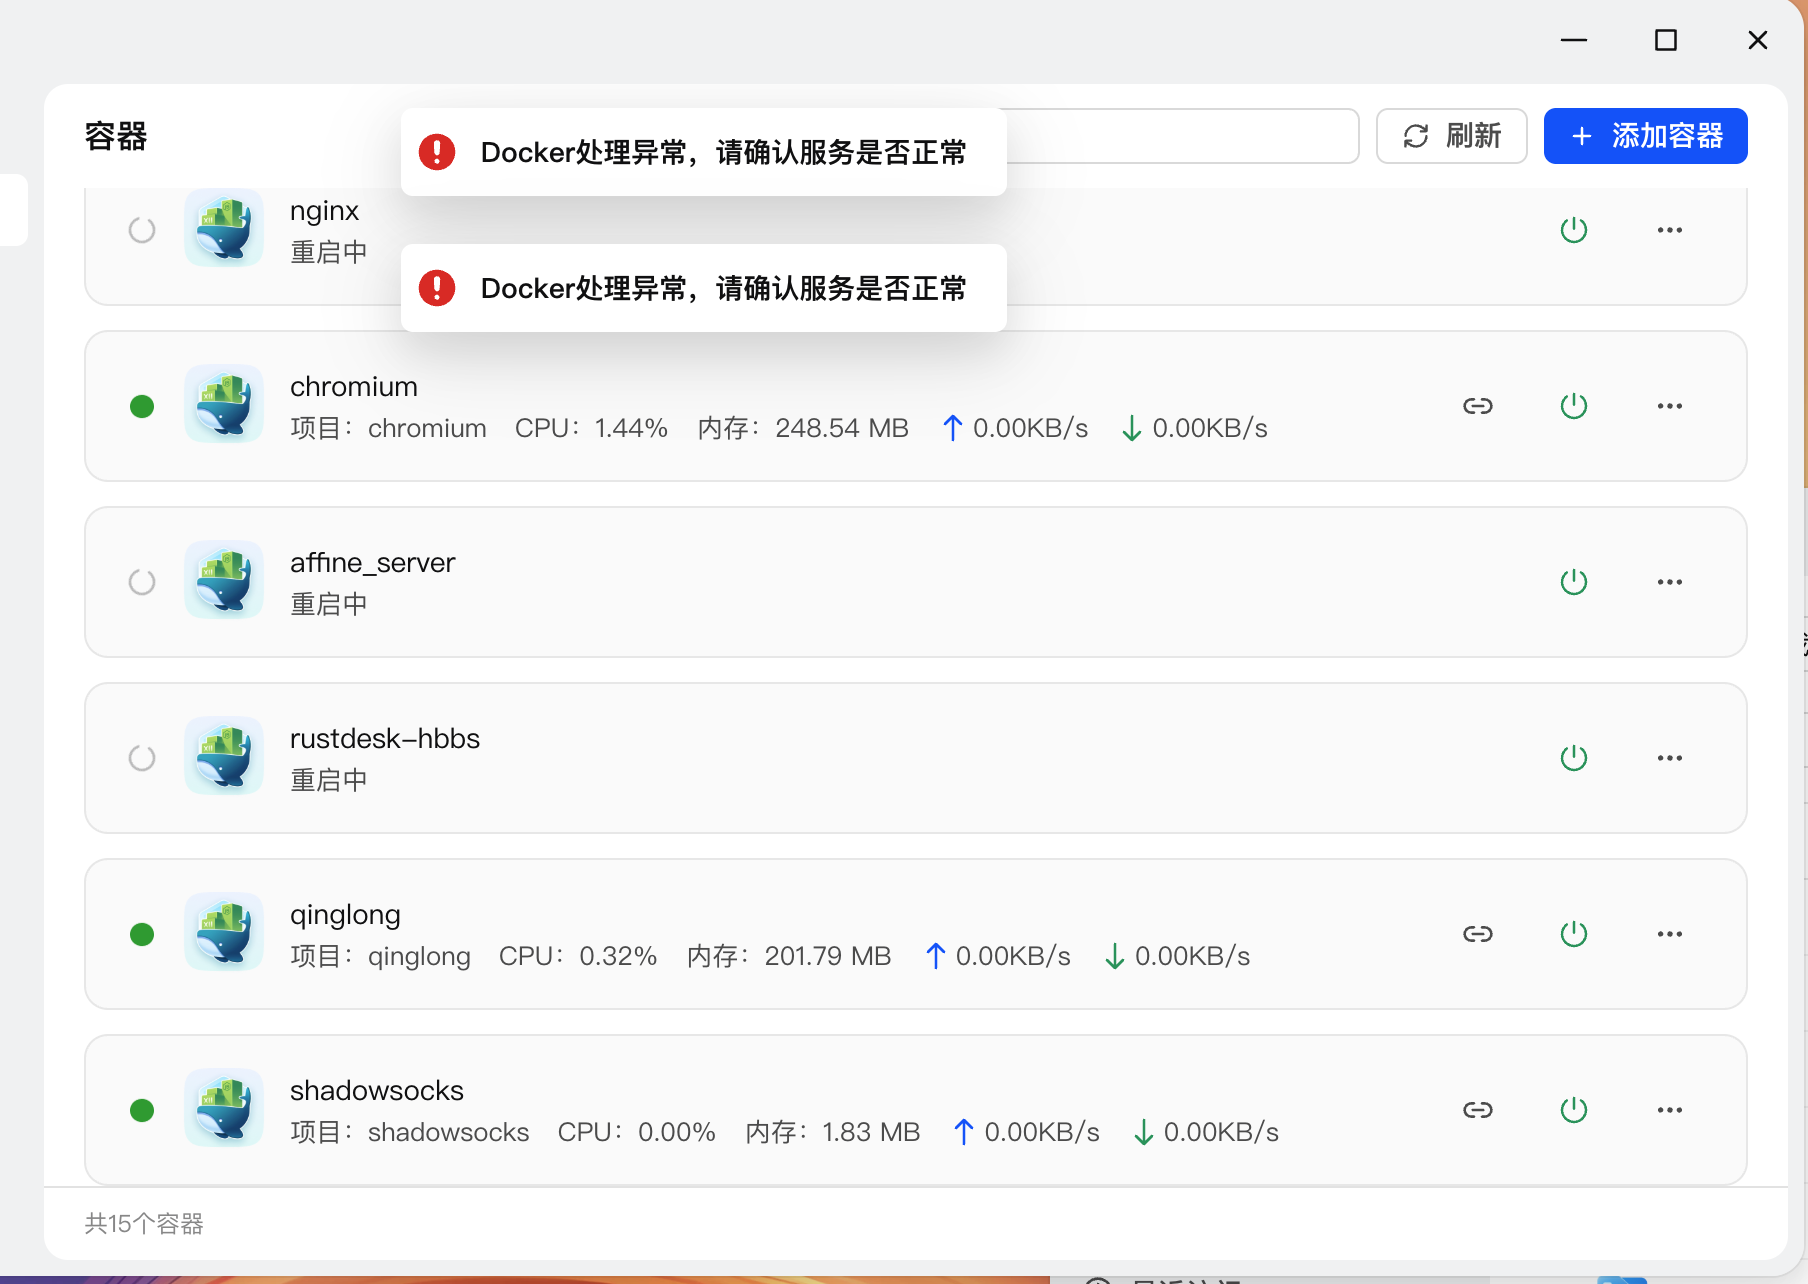Toggle power for shadowsocks container
Image resolution: width=1808 pixels, height=1284 pixels.
click(1573, 1110)
